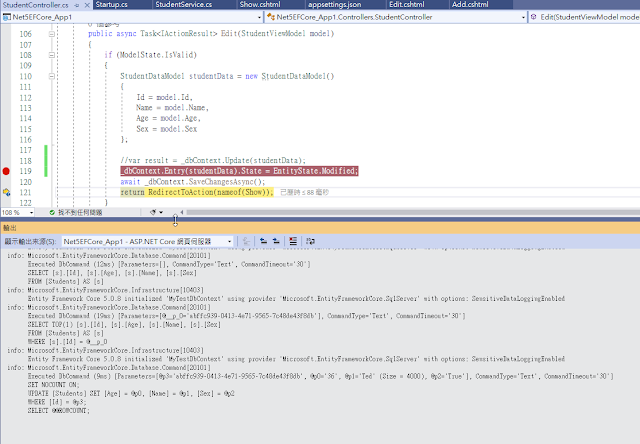The width and height of the screenshot is (640, 444).
Task: Clear all Output panel text
Action: (x=293, y=242)
